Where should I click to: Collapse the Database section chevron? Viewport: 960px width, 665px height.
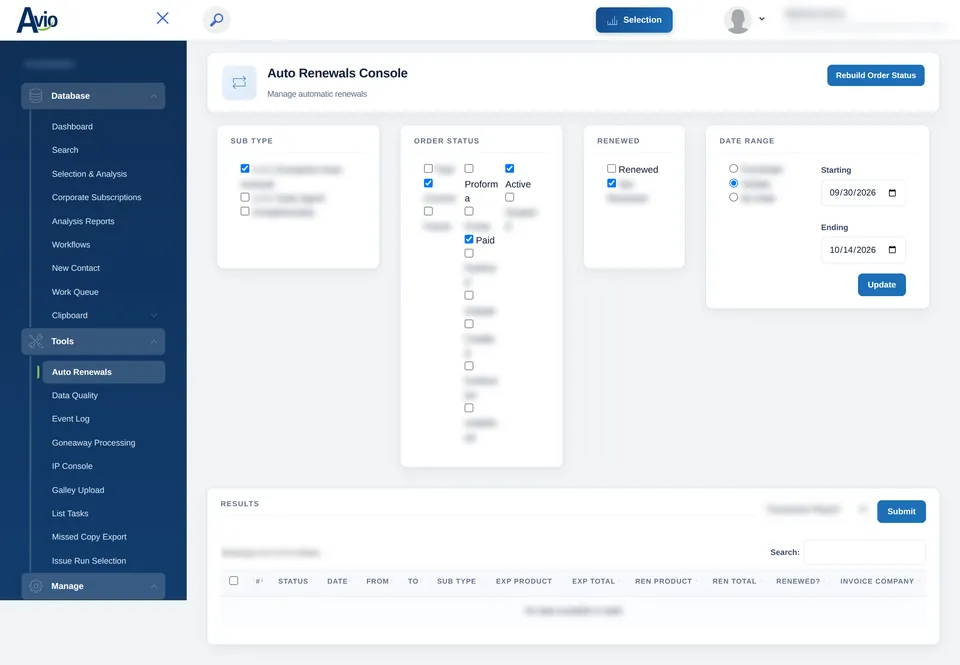click(154, 96)
